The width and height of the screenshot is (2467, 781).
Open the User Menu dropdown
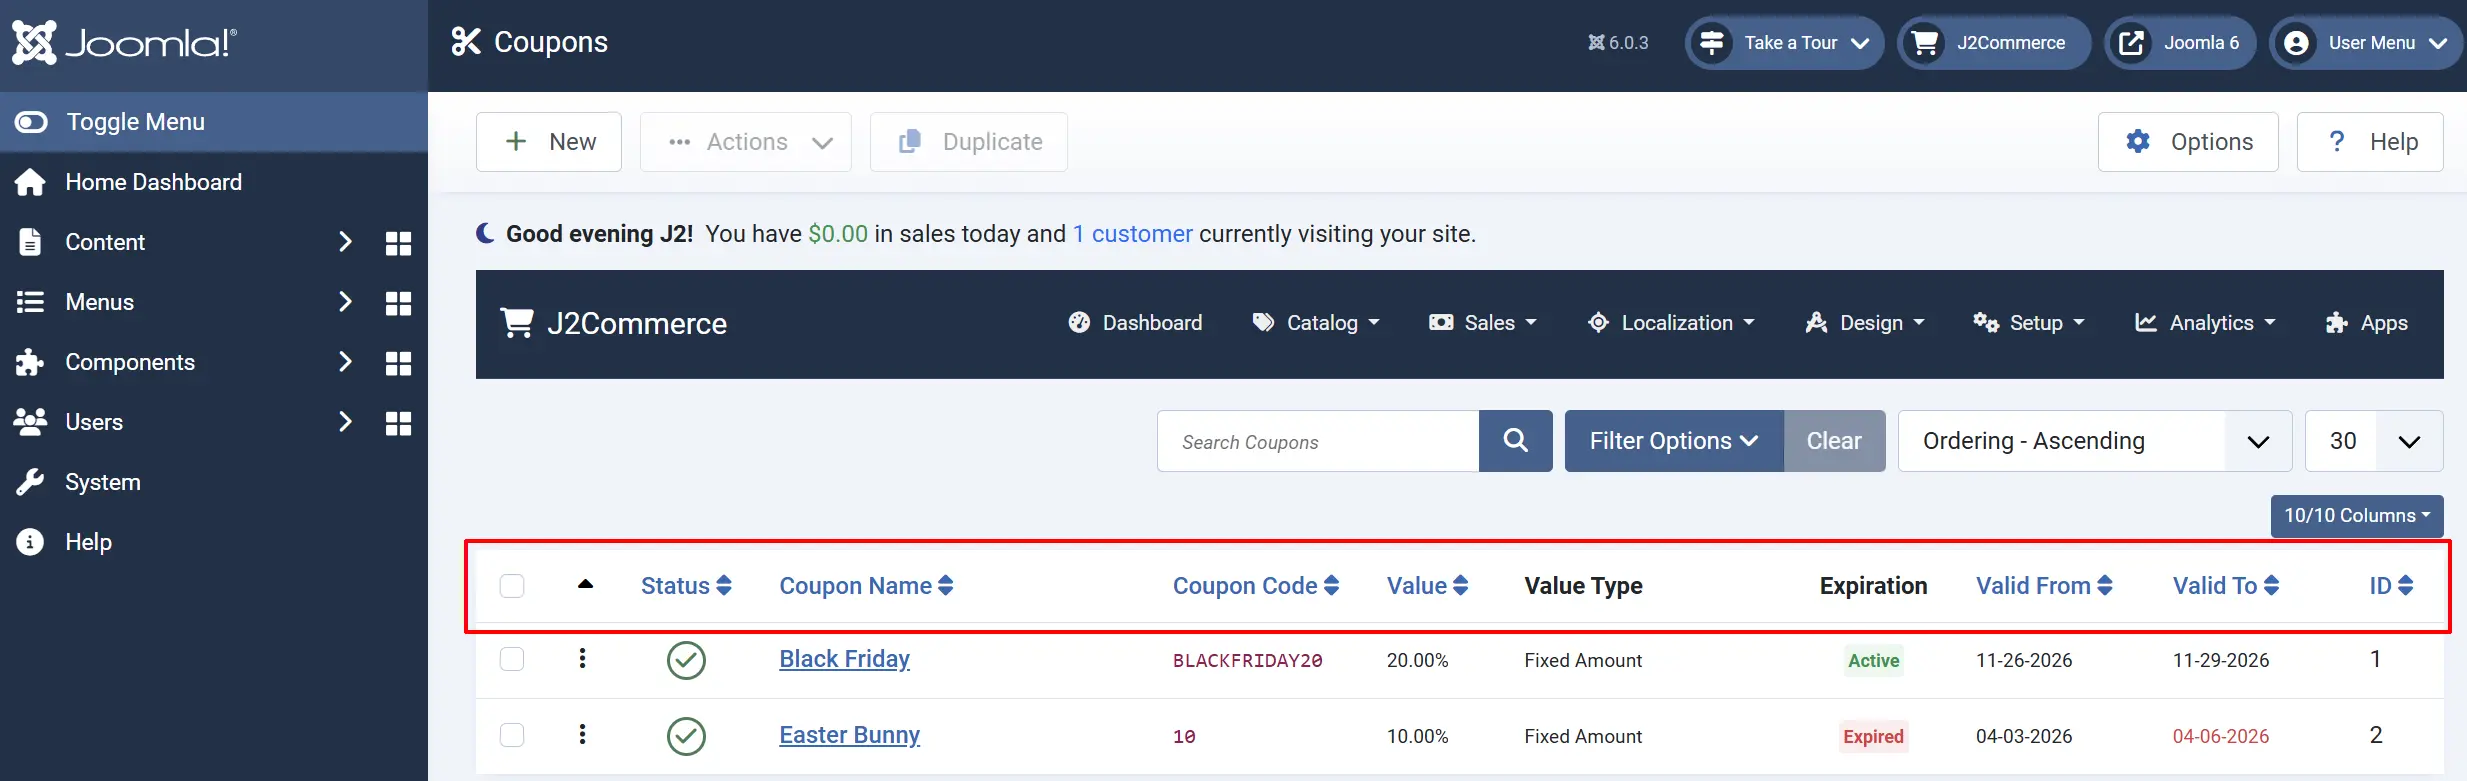(2367, 43)
